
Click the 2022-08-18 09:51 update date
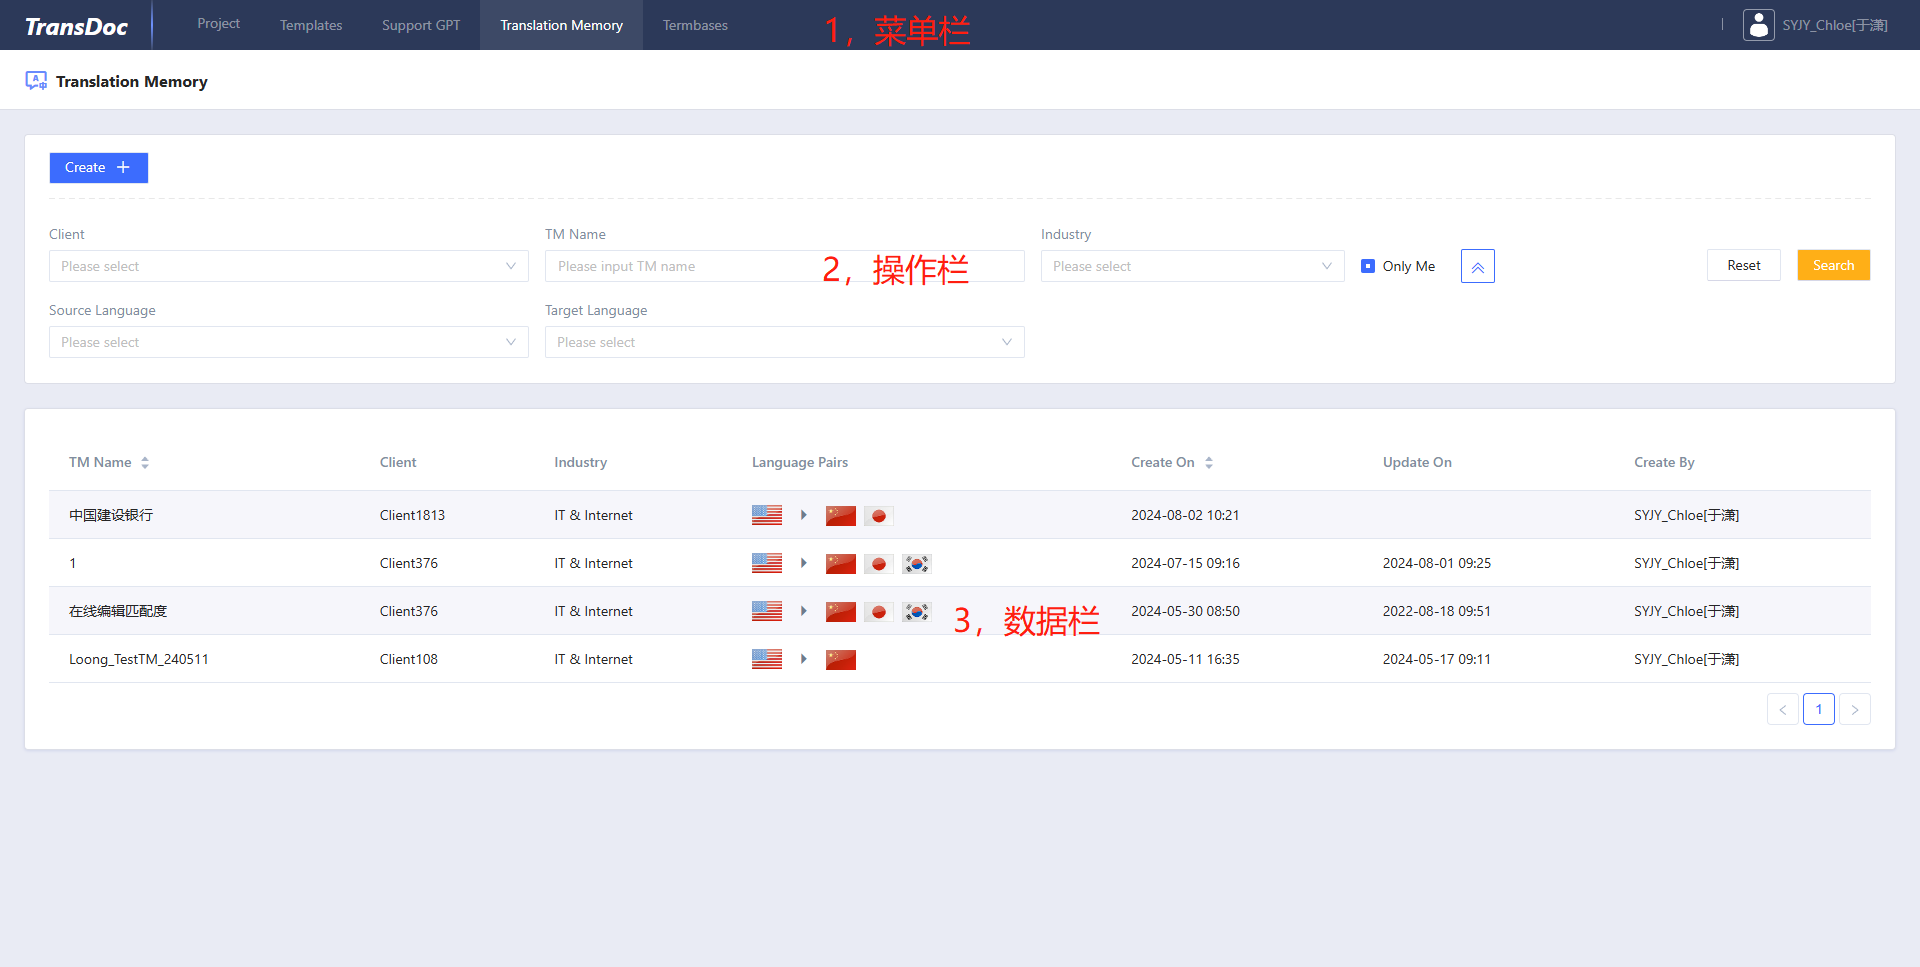[x=1437, y=611]
